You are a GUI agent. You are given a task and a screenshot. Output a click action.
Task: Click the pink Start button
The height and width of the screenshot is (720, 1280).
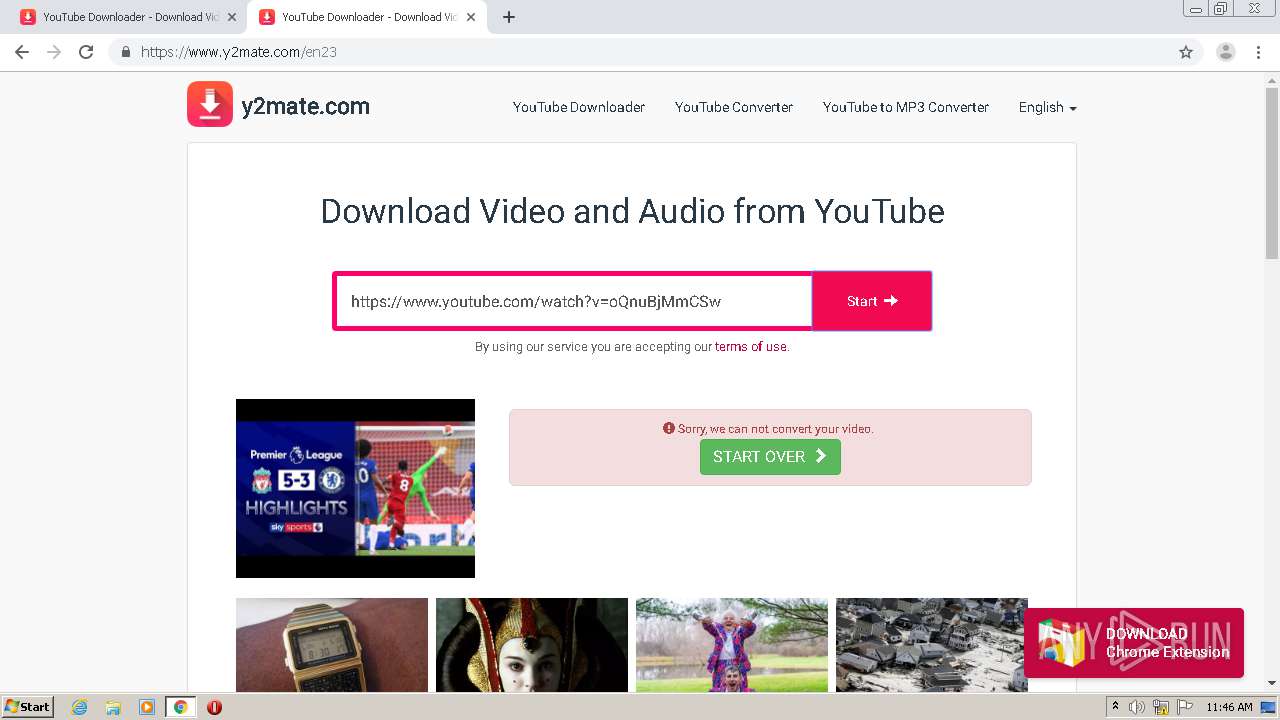coord(872,301)
